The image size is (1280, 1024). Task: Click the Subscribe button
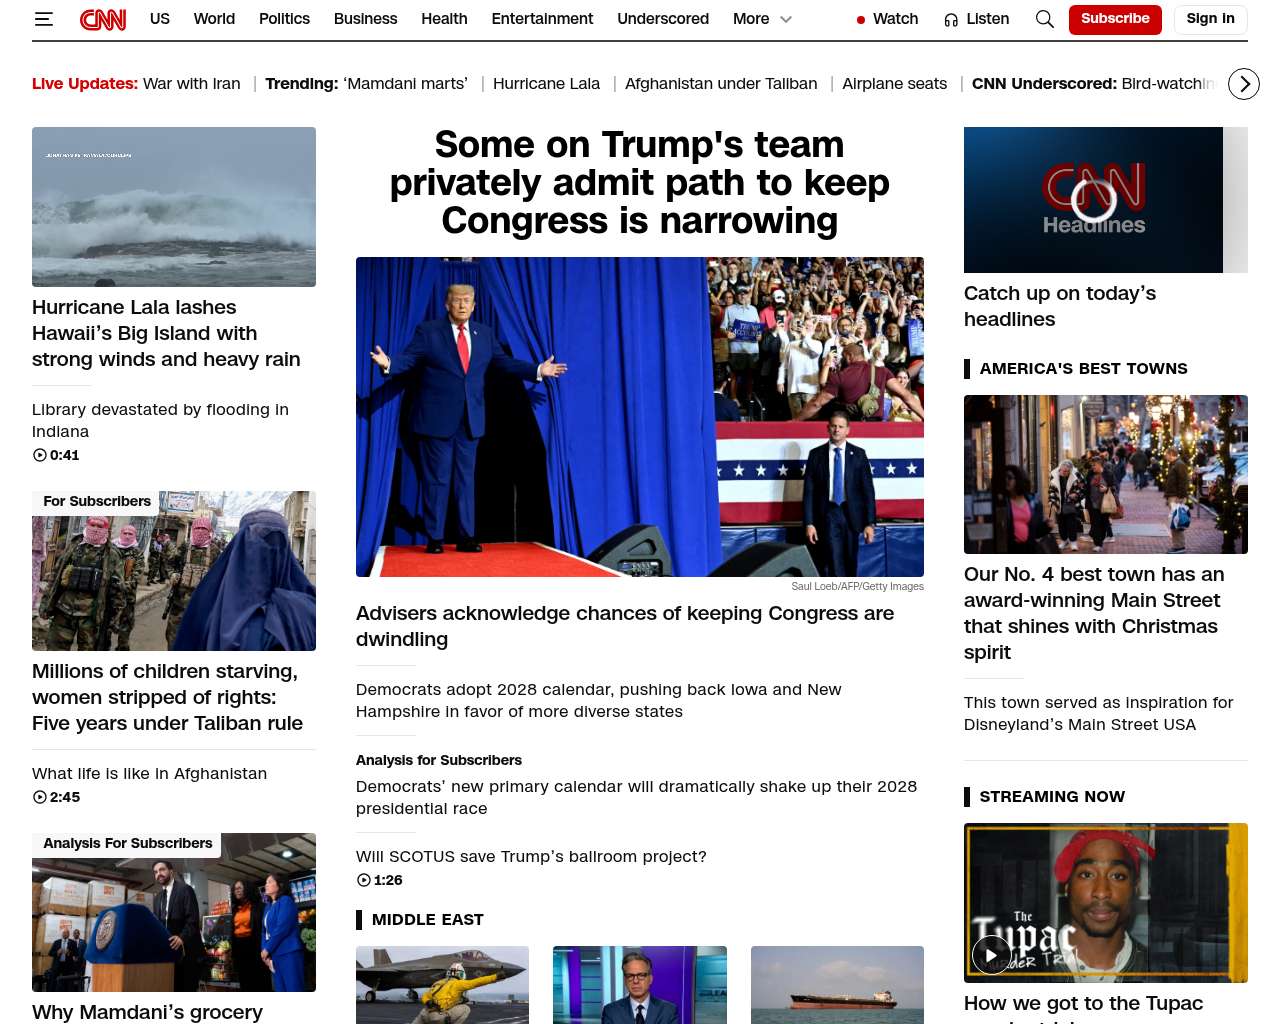point(1115,19)
